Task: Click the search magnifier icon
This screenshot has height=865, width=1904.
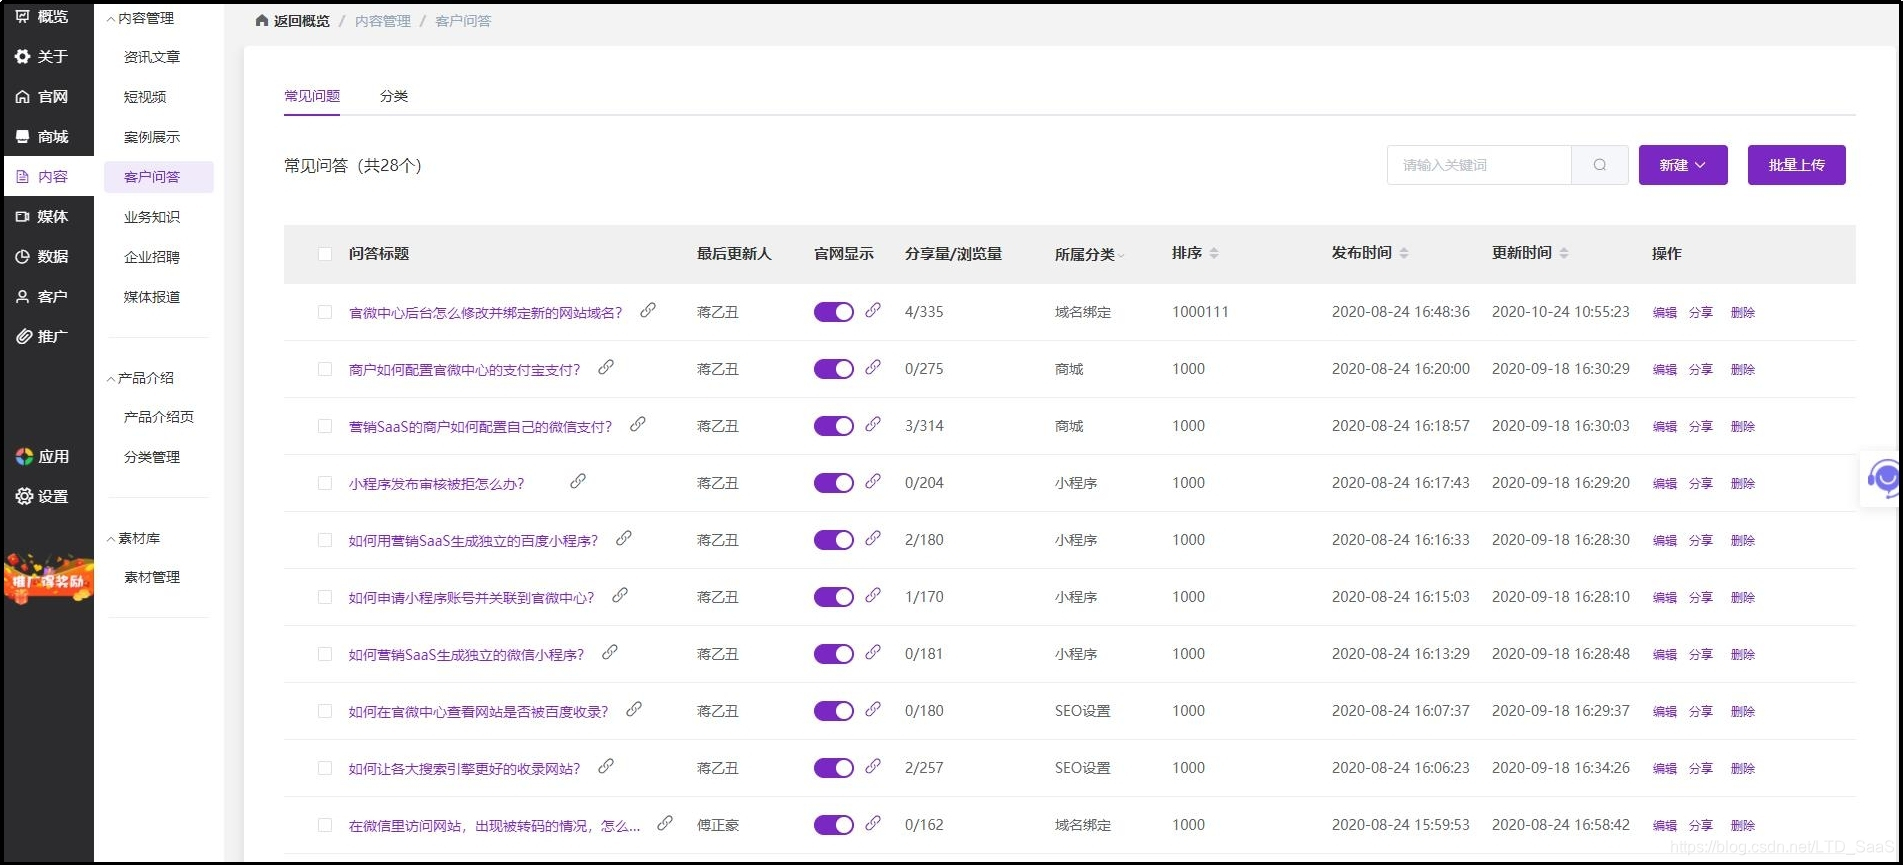Action: (1599, 165)
